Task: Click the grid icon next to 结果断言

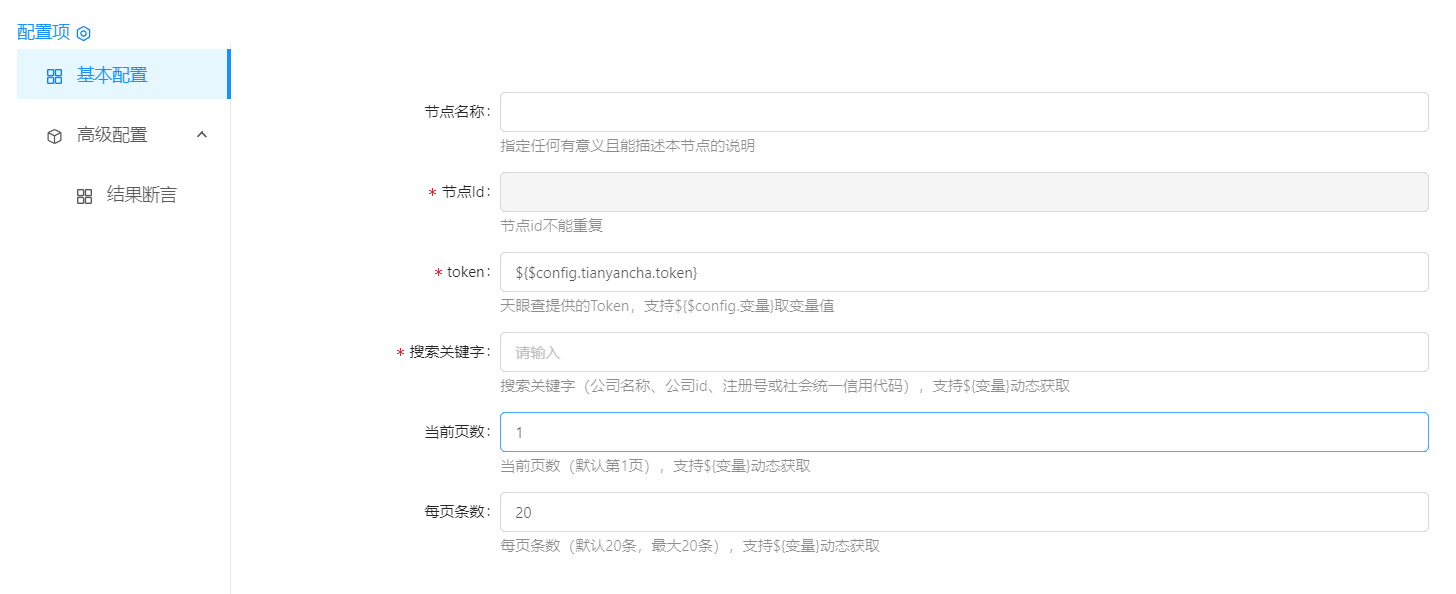Action: 85,196
